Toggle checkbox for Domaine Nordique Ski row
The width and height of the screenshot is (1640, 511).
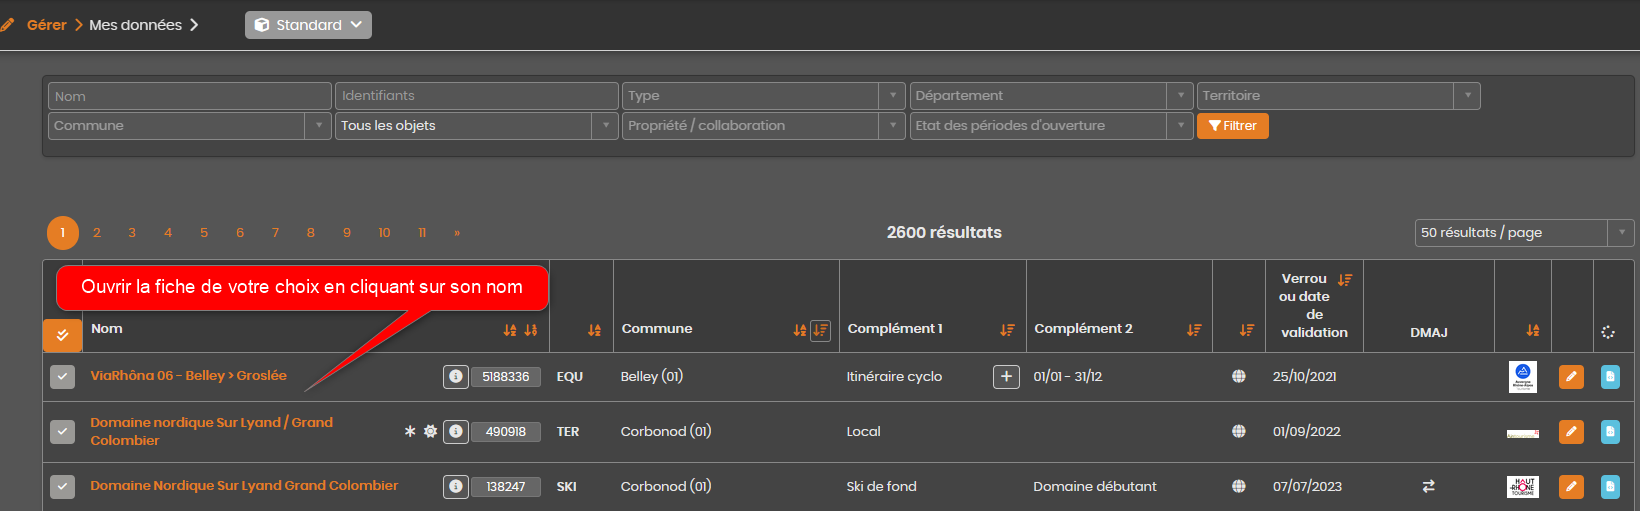(63, 487)
